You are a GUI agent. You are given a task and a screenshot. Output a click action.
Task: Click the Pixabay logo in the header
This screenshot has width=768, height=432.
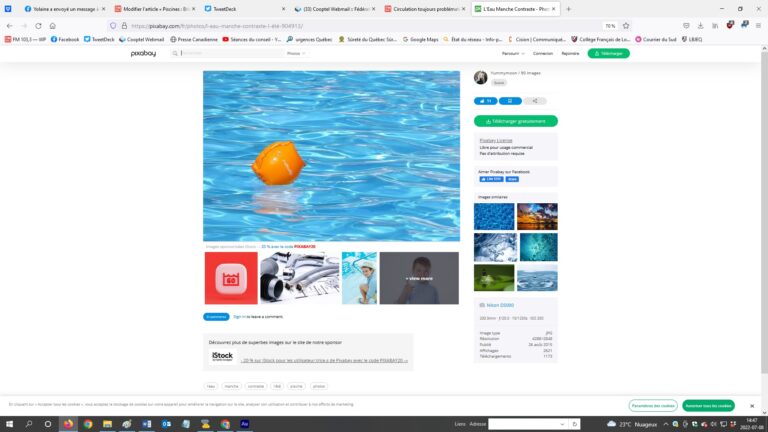142,53
